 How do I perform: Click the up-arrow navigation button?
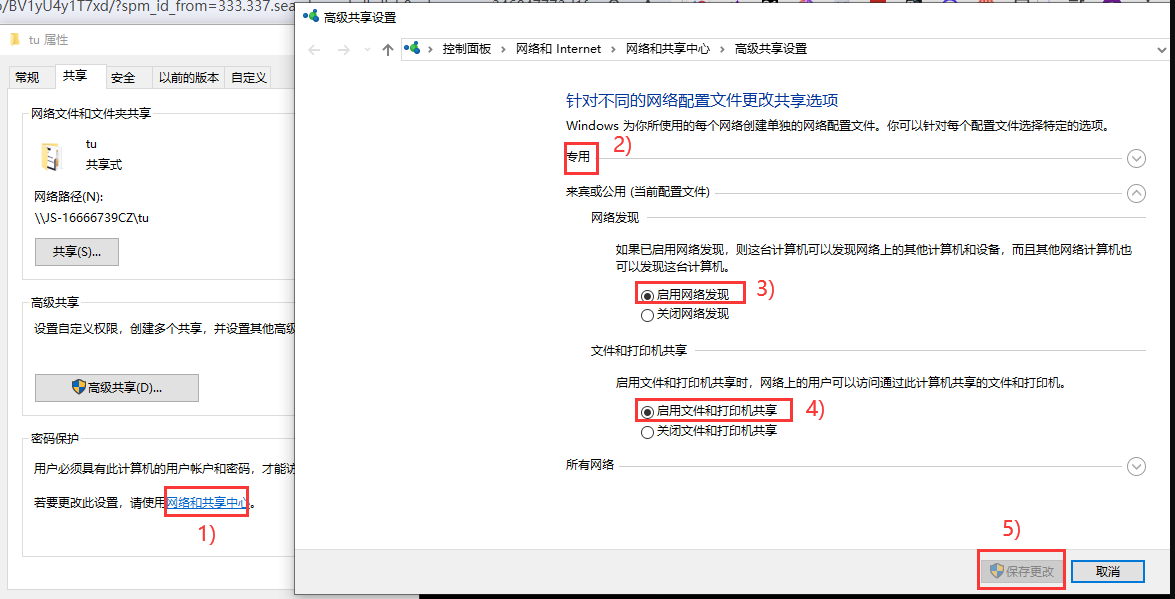pyautogui.click(x=388, y=49)
